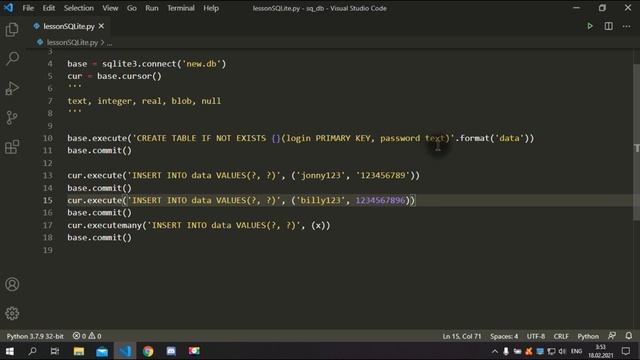Viewport: 640px width, 360px height.
Task: Open the Search view in activity bar
Action: pos(12,58)
